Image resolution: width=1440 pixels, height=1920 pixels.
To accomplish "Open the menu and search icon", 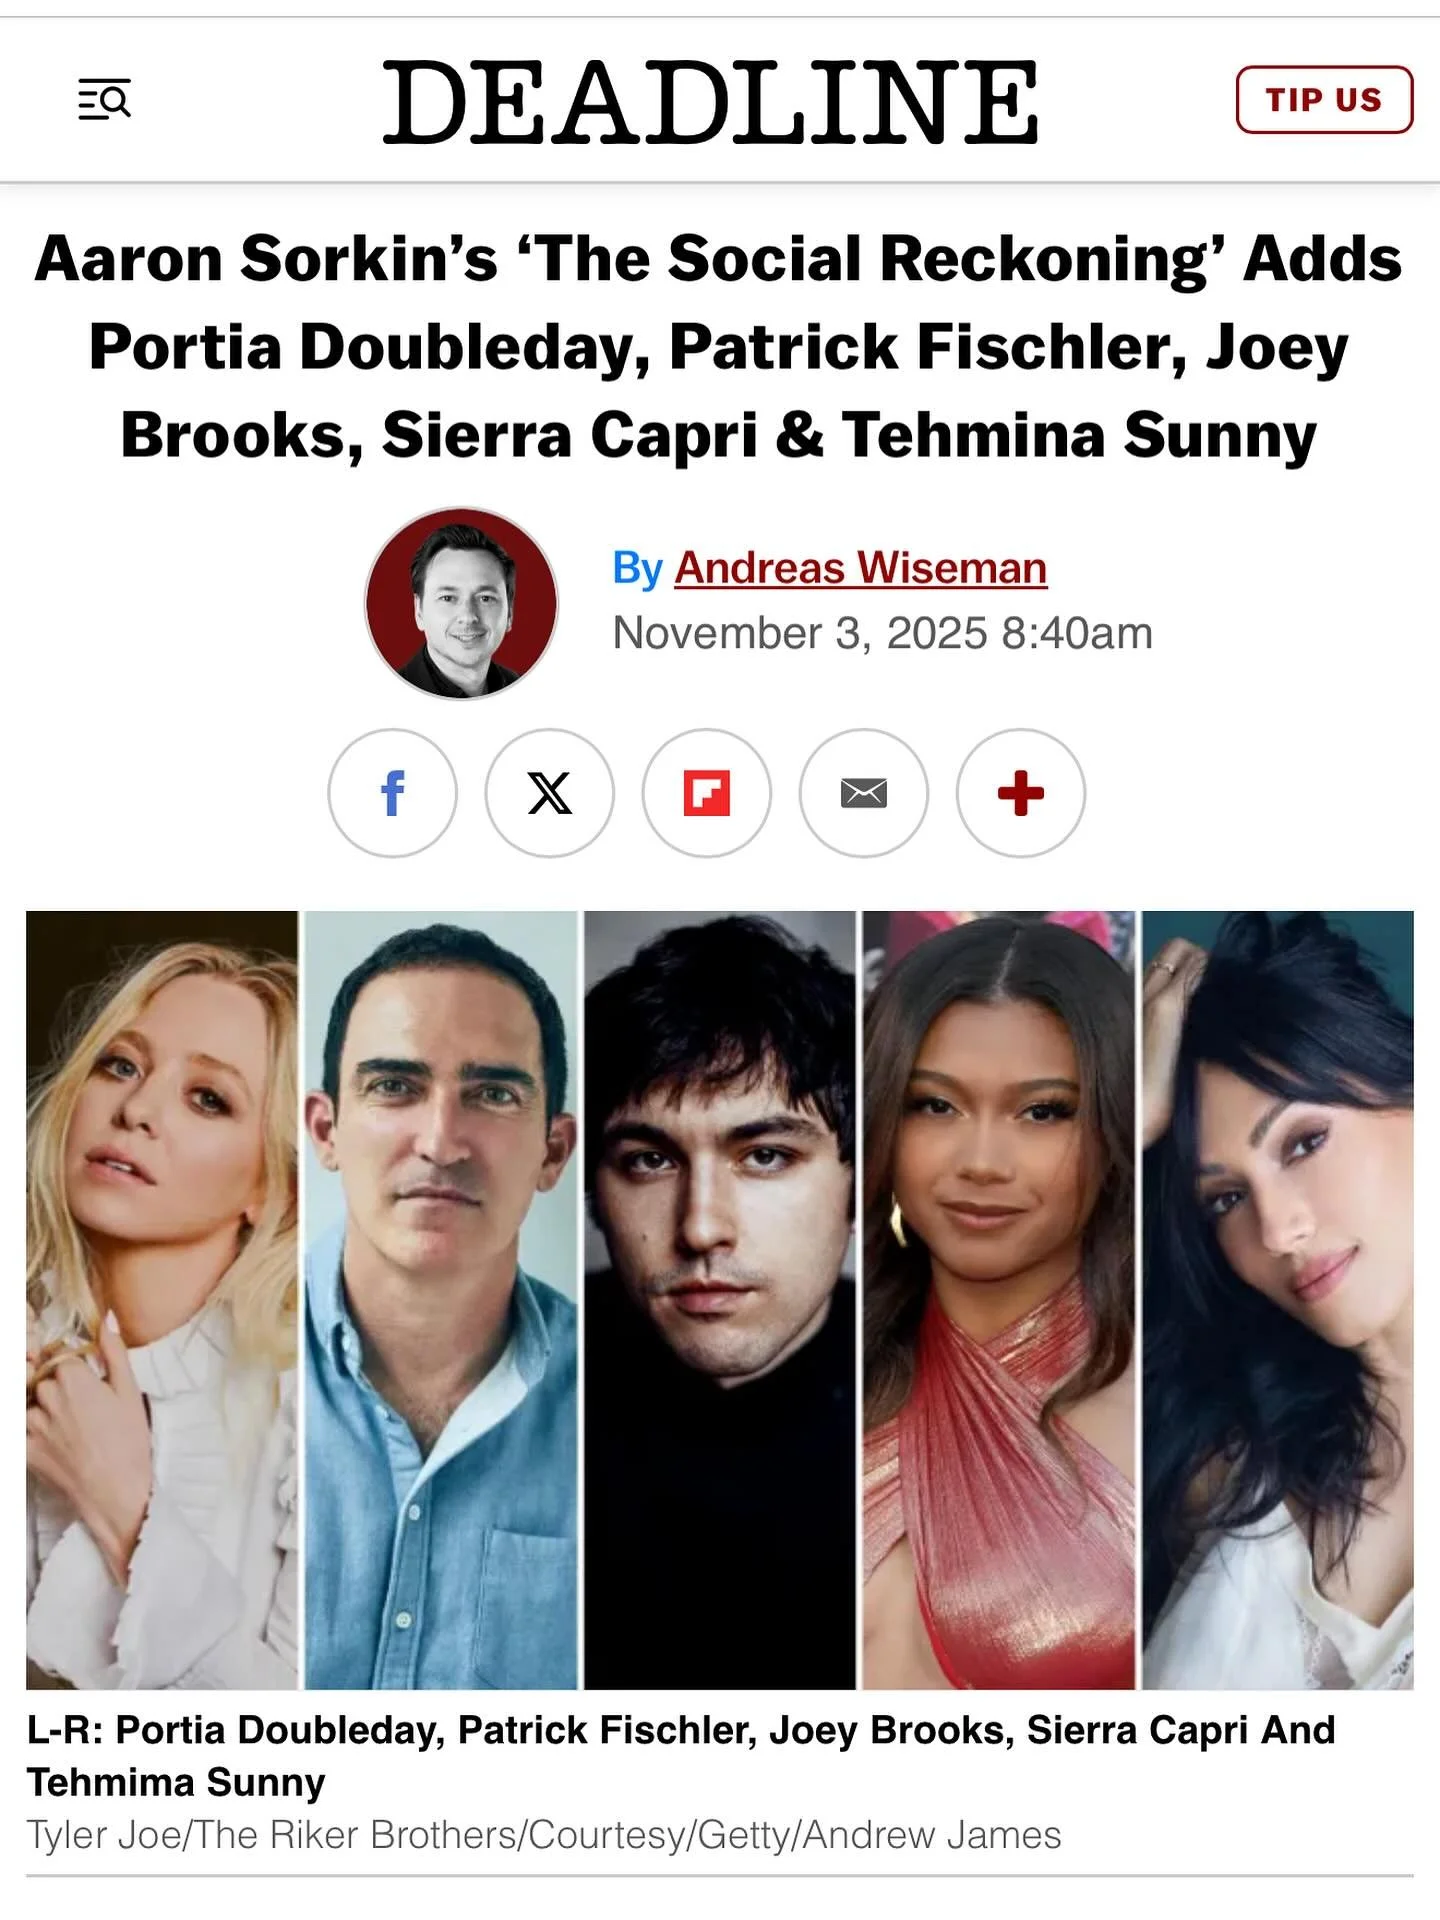I will click(x=104, y=99).
